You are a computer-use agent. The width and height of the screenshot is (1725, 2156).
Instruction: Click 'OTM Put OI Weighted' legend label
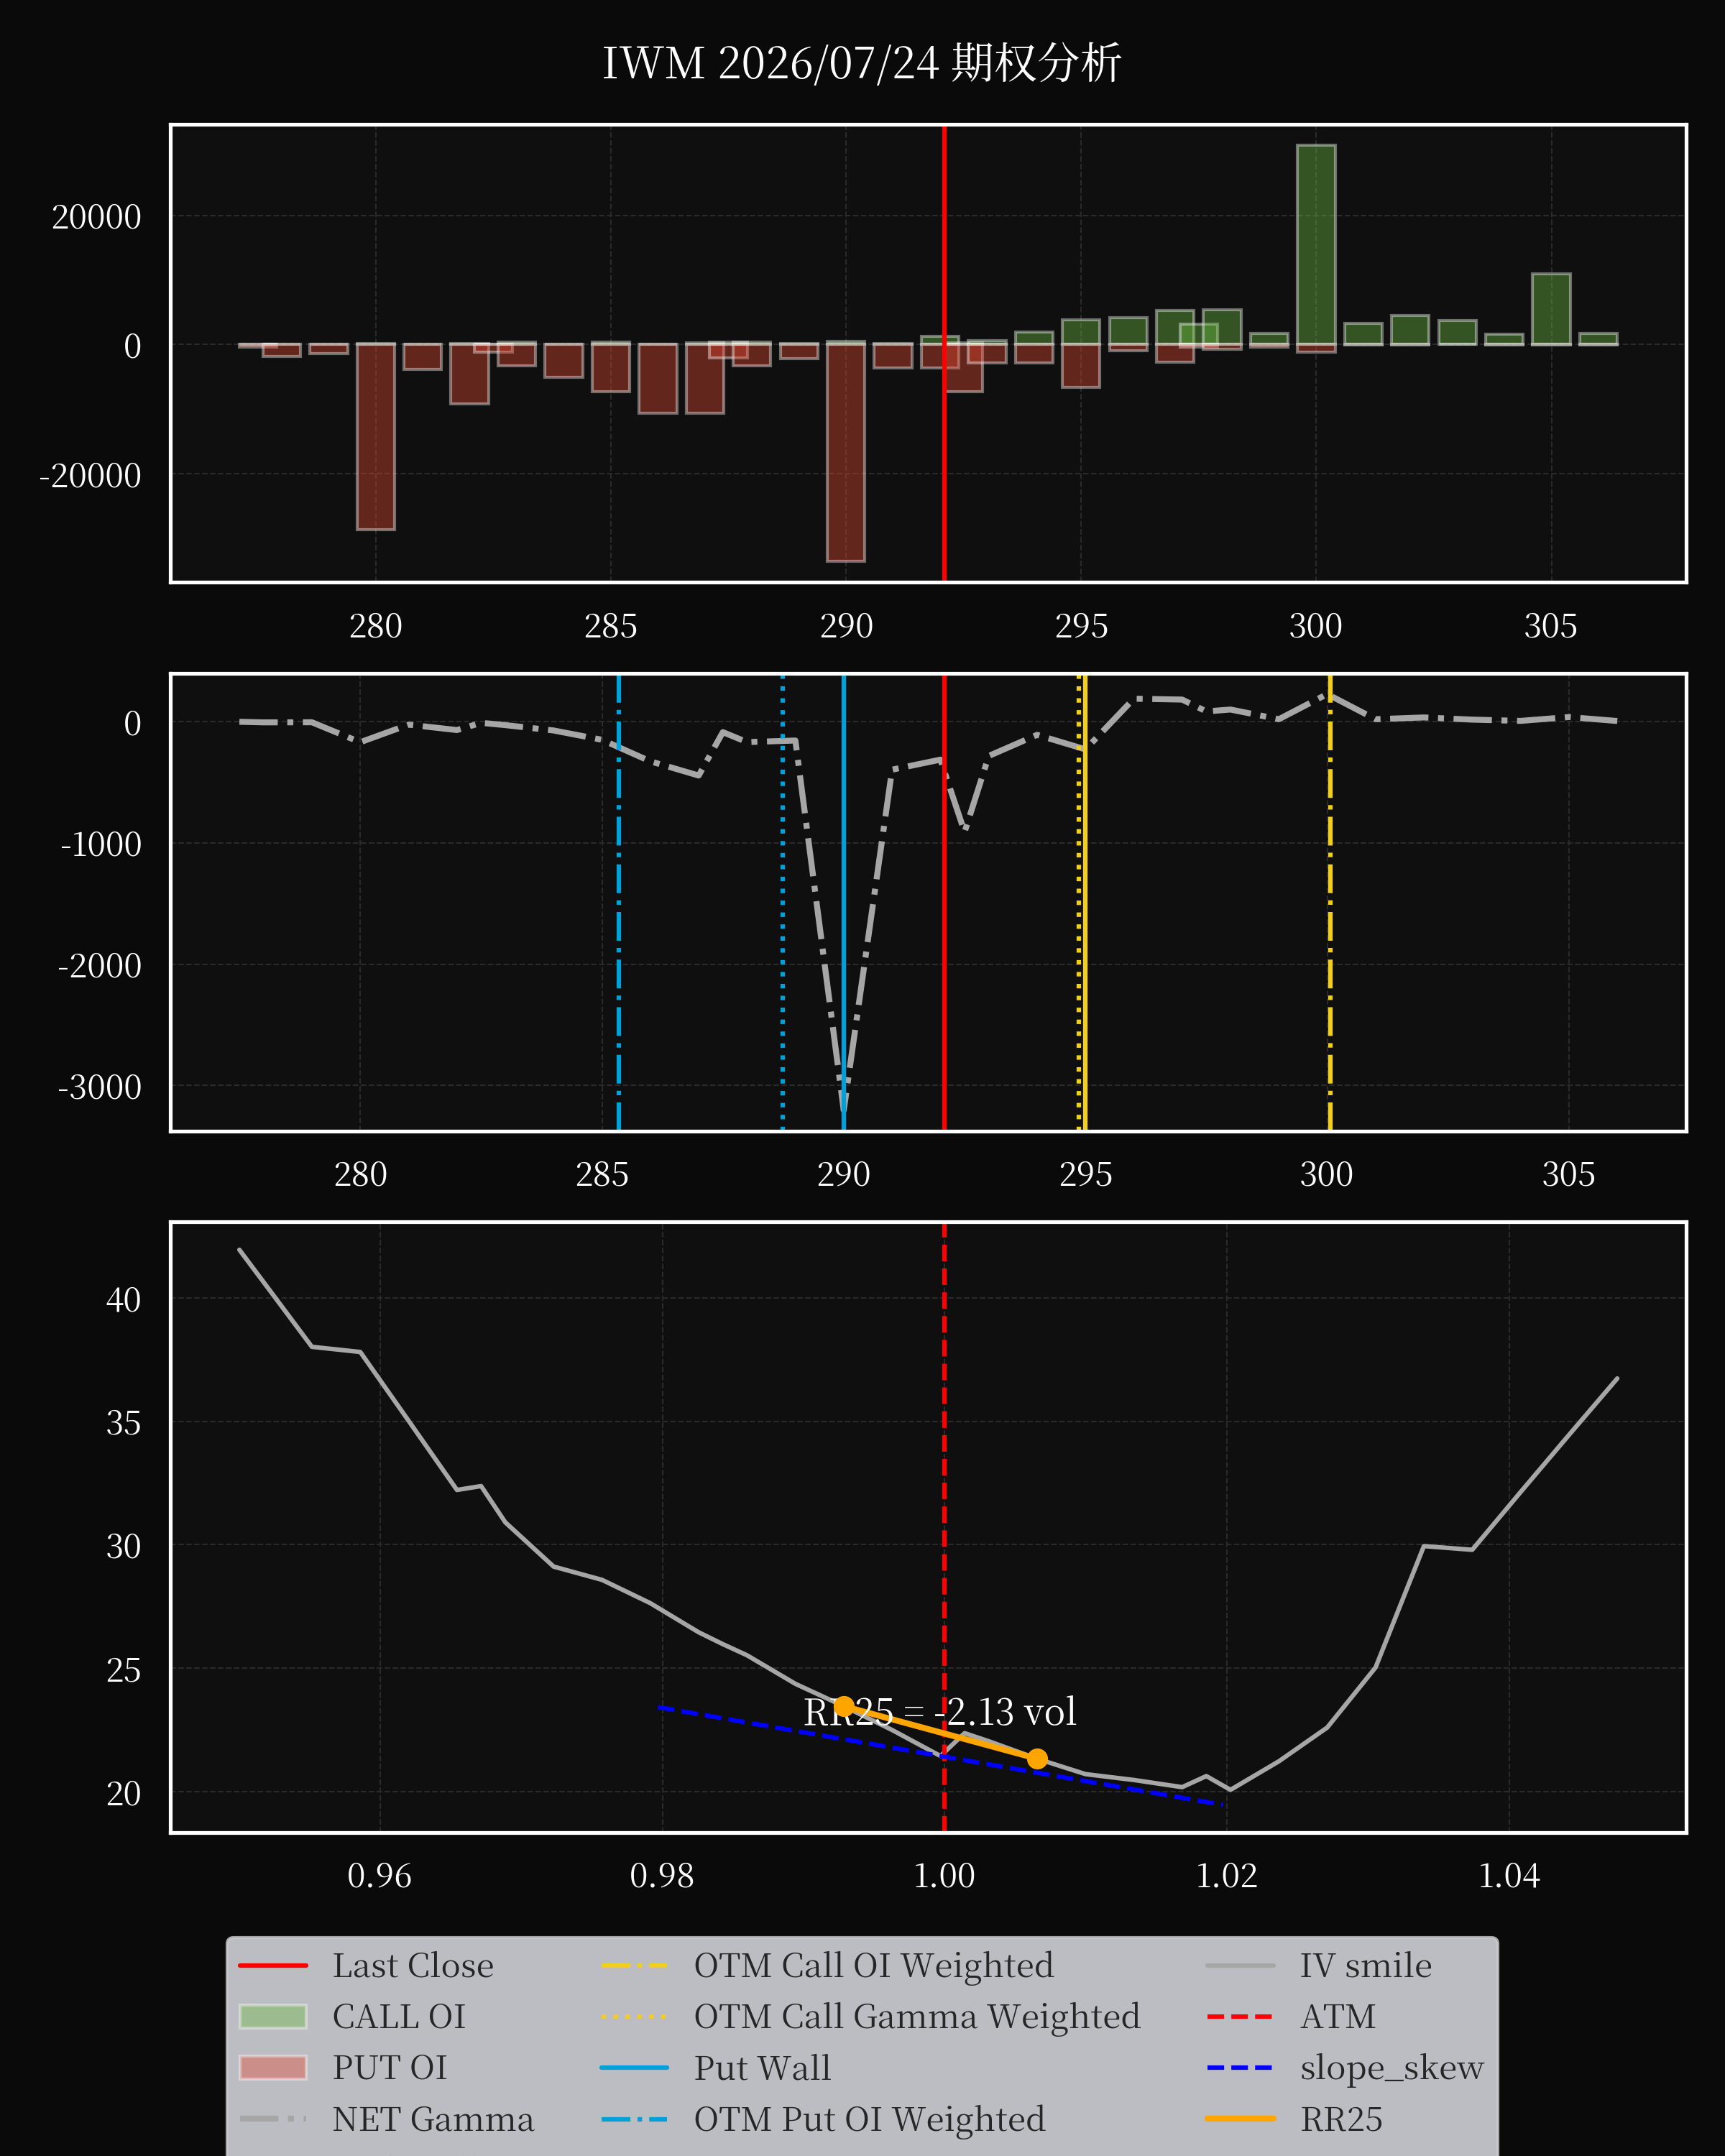(x=870, y=2119)
